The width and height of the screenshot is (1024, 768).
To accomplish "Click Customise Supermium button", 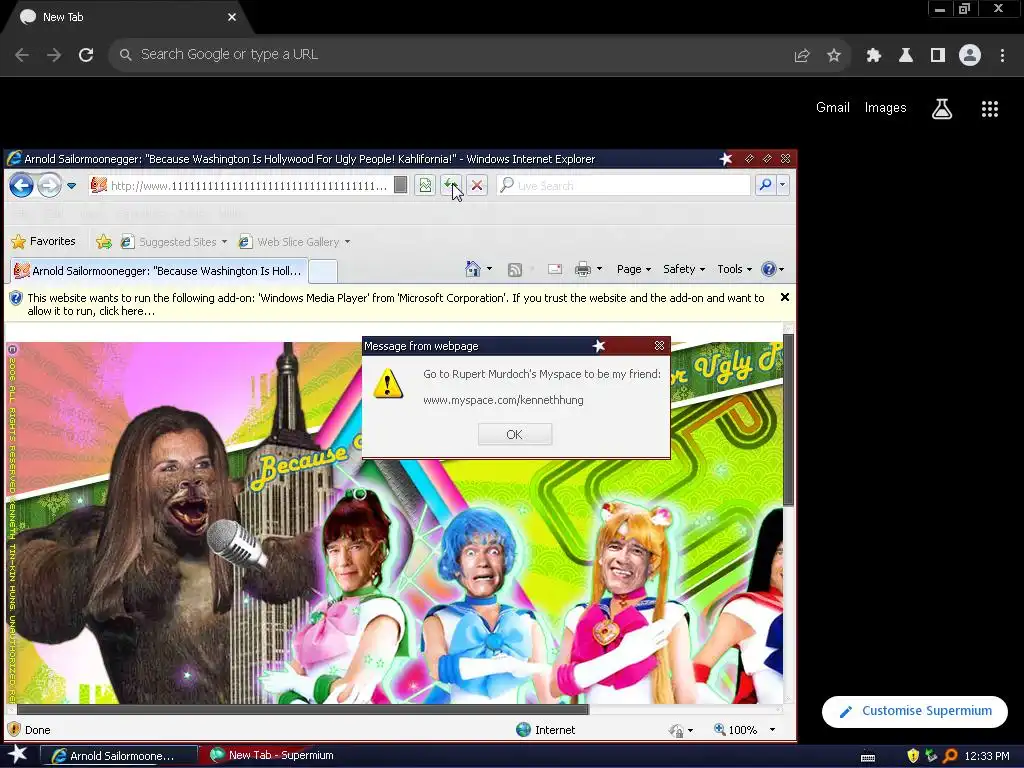I will point(914,711).
